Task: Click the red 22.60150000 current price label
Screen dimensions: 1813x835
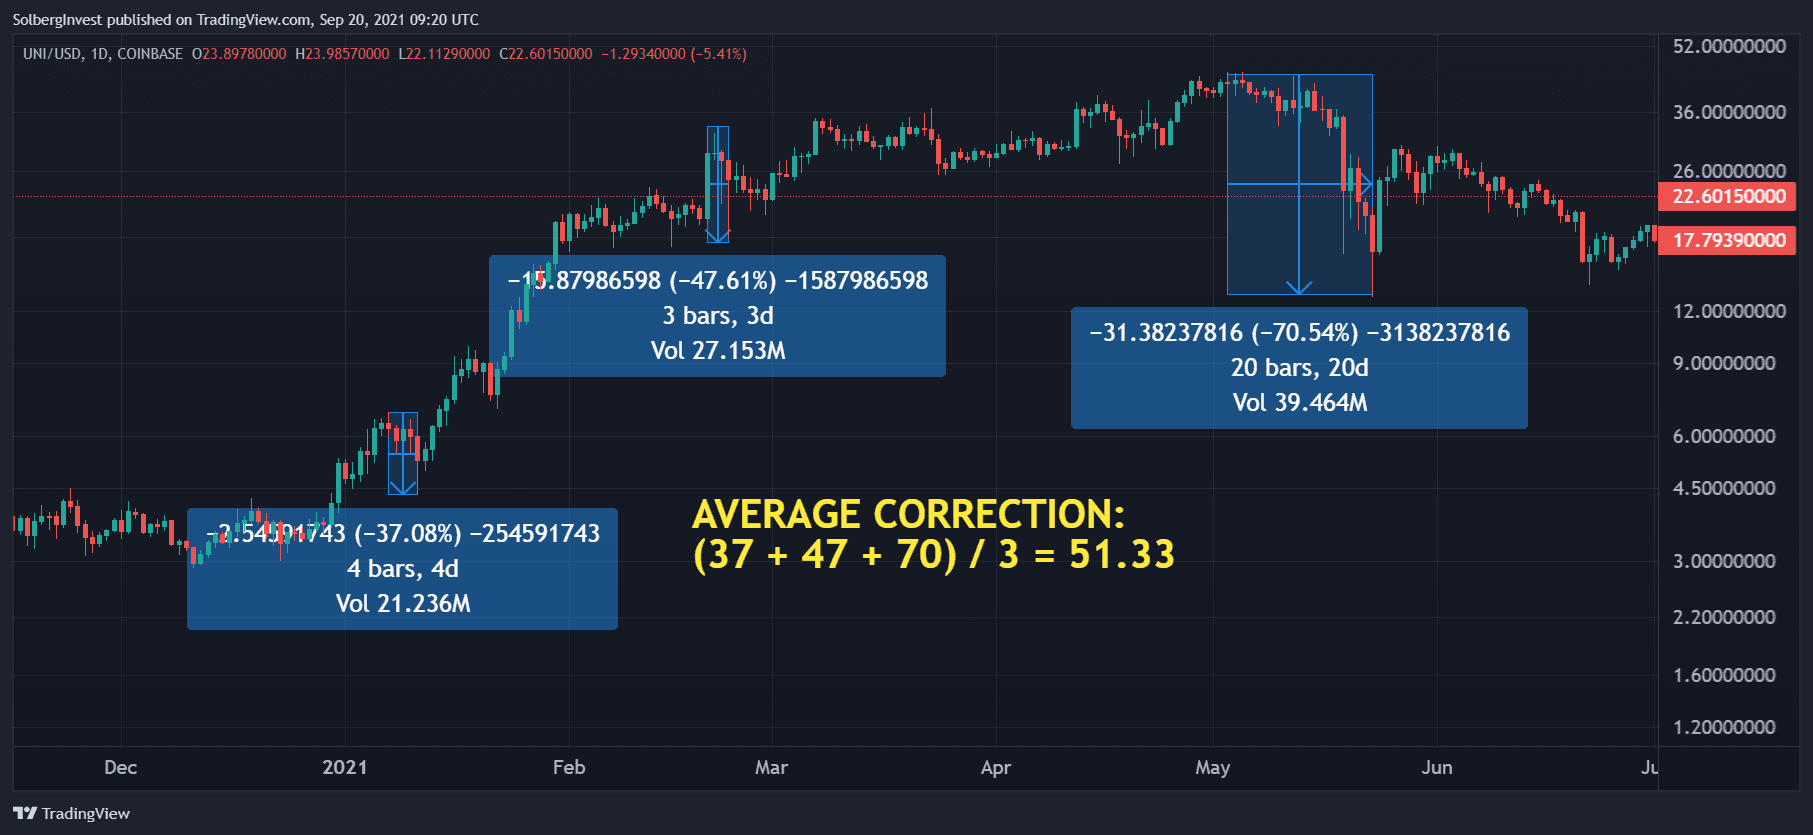Action: click(x=1728, y=196)
